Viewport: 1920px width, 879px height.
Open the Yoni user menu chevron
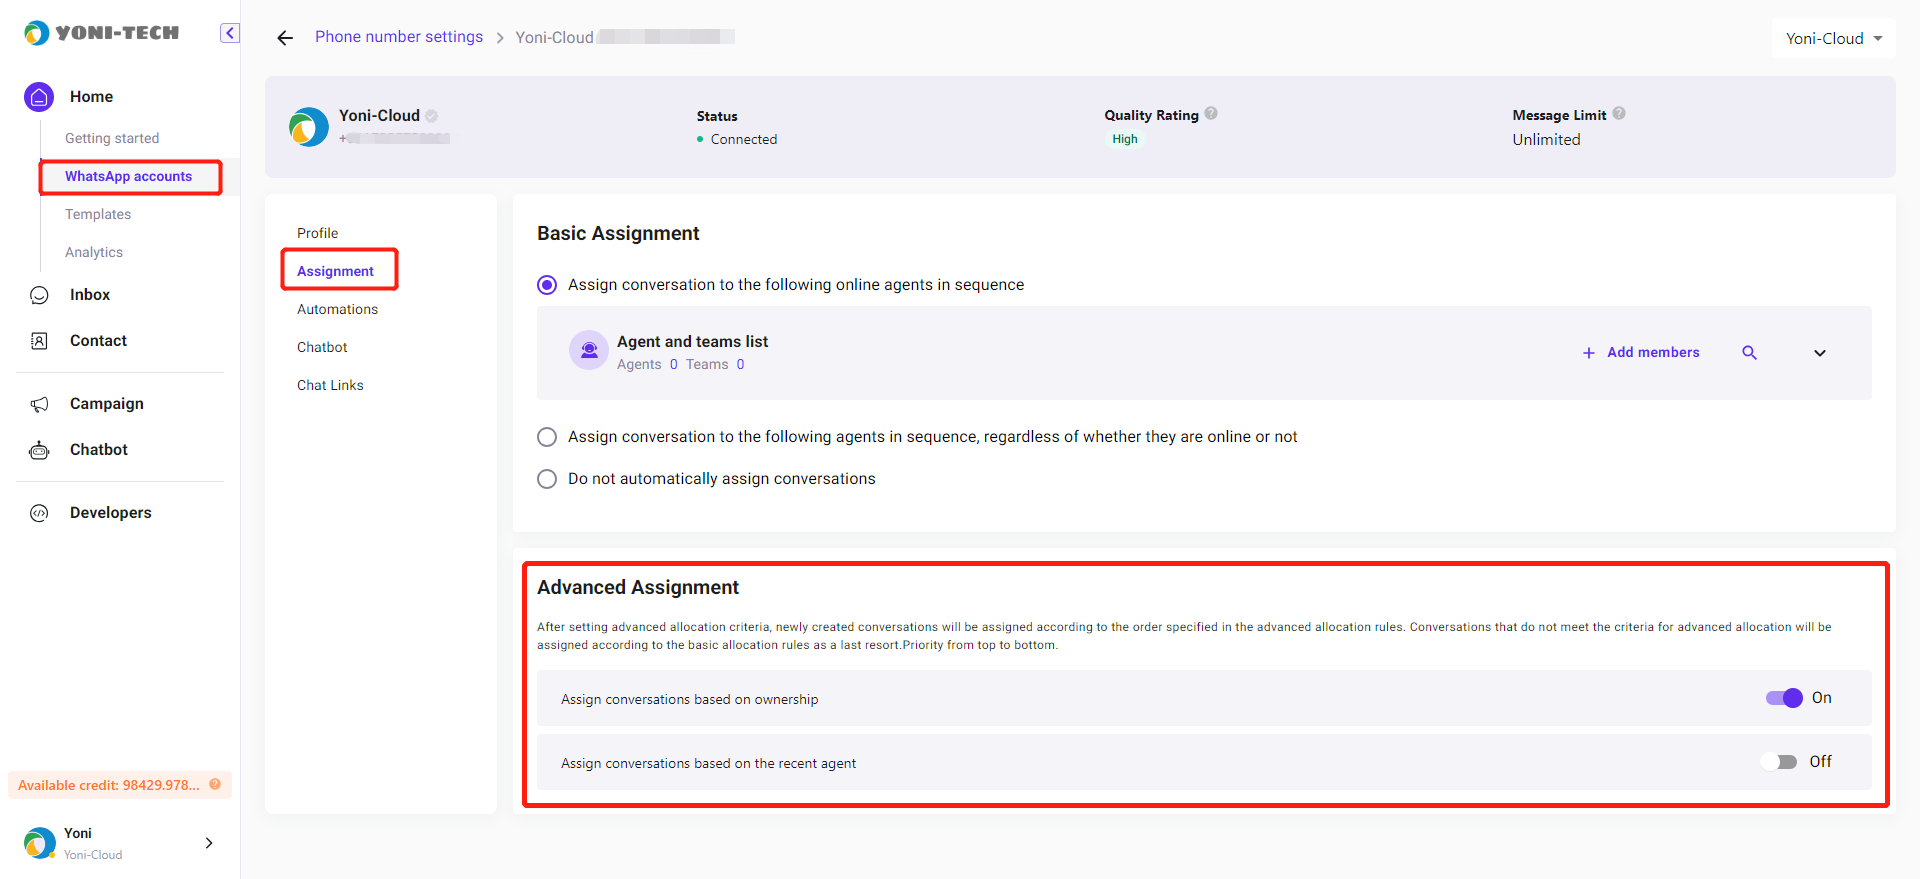tap(209, 843)
